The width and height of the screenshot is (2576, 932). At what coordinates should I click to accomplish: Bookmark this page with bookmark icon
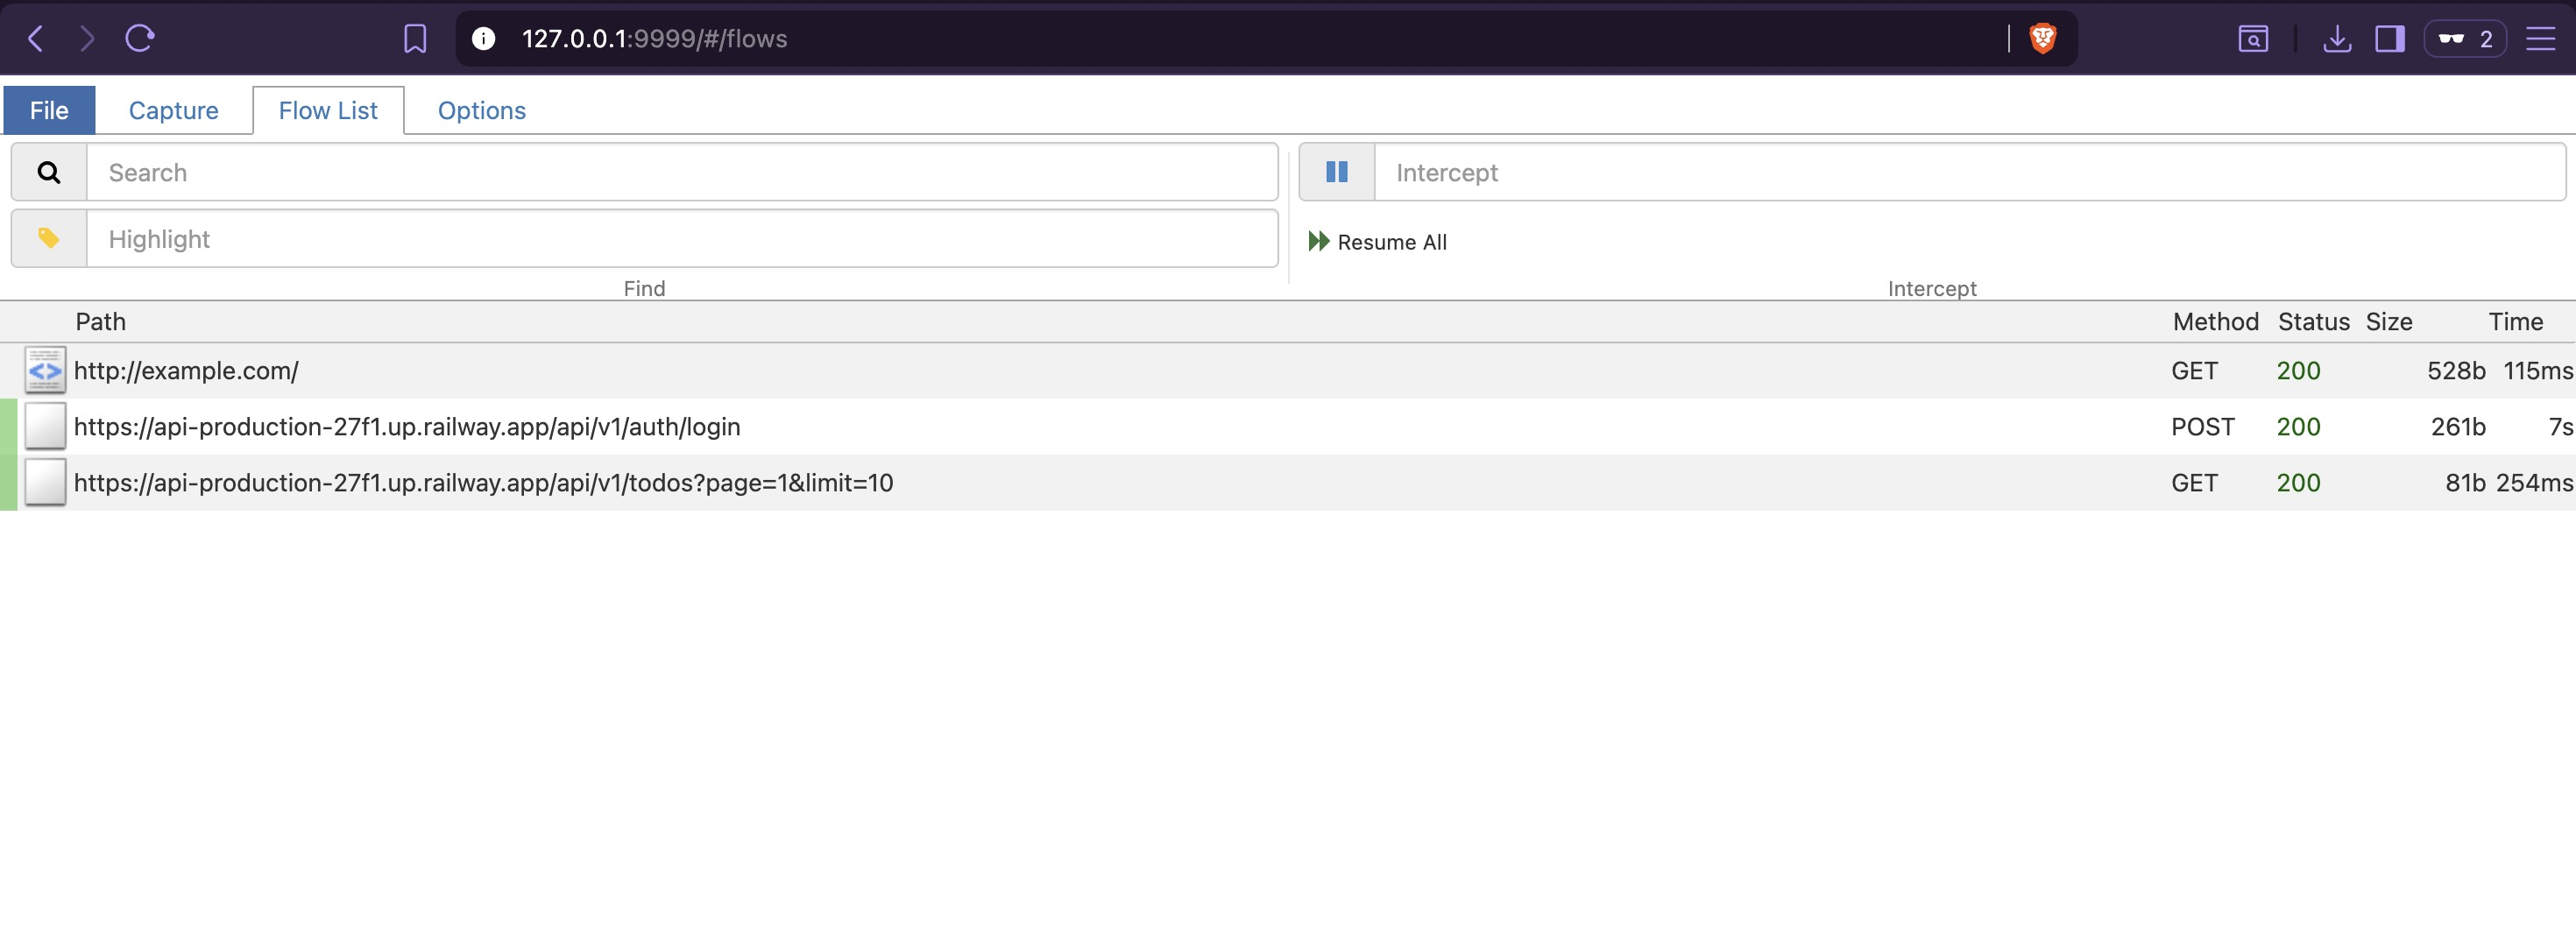pyautogui.click(x=415, y=39)
